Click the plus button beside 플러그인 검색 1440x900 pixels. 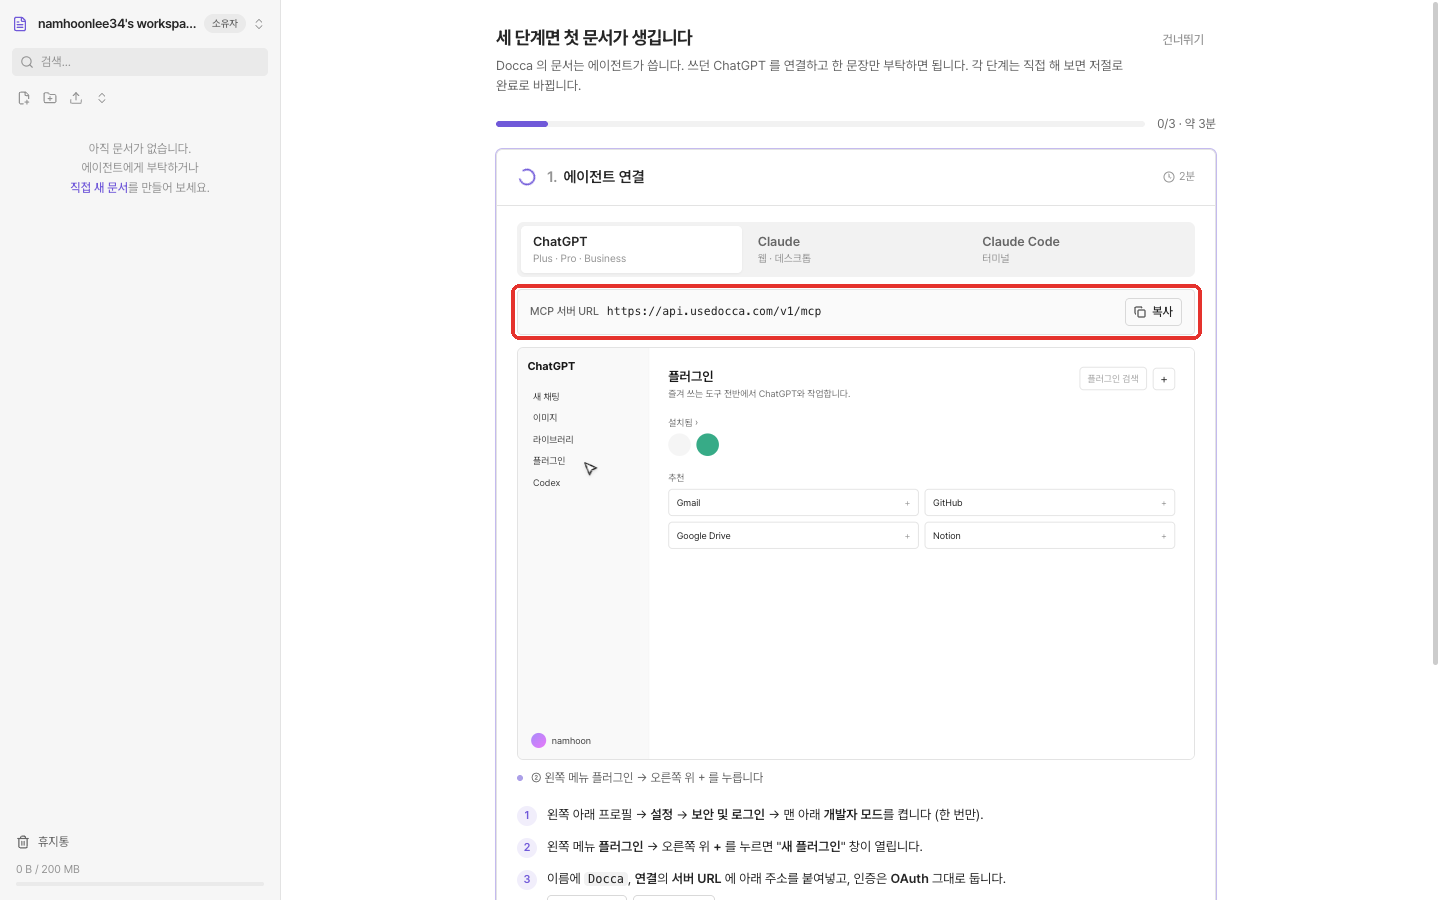pyautogui.click(x=1164, y=379)
